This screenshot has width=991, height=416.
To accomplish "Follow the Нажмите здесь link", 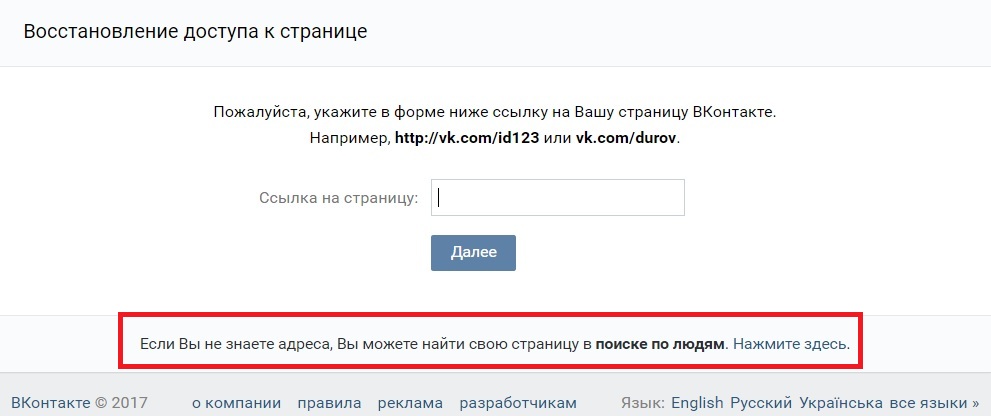I will (x=791, y=344).
